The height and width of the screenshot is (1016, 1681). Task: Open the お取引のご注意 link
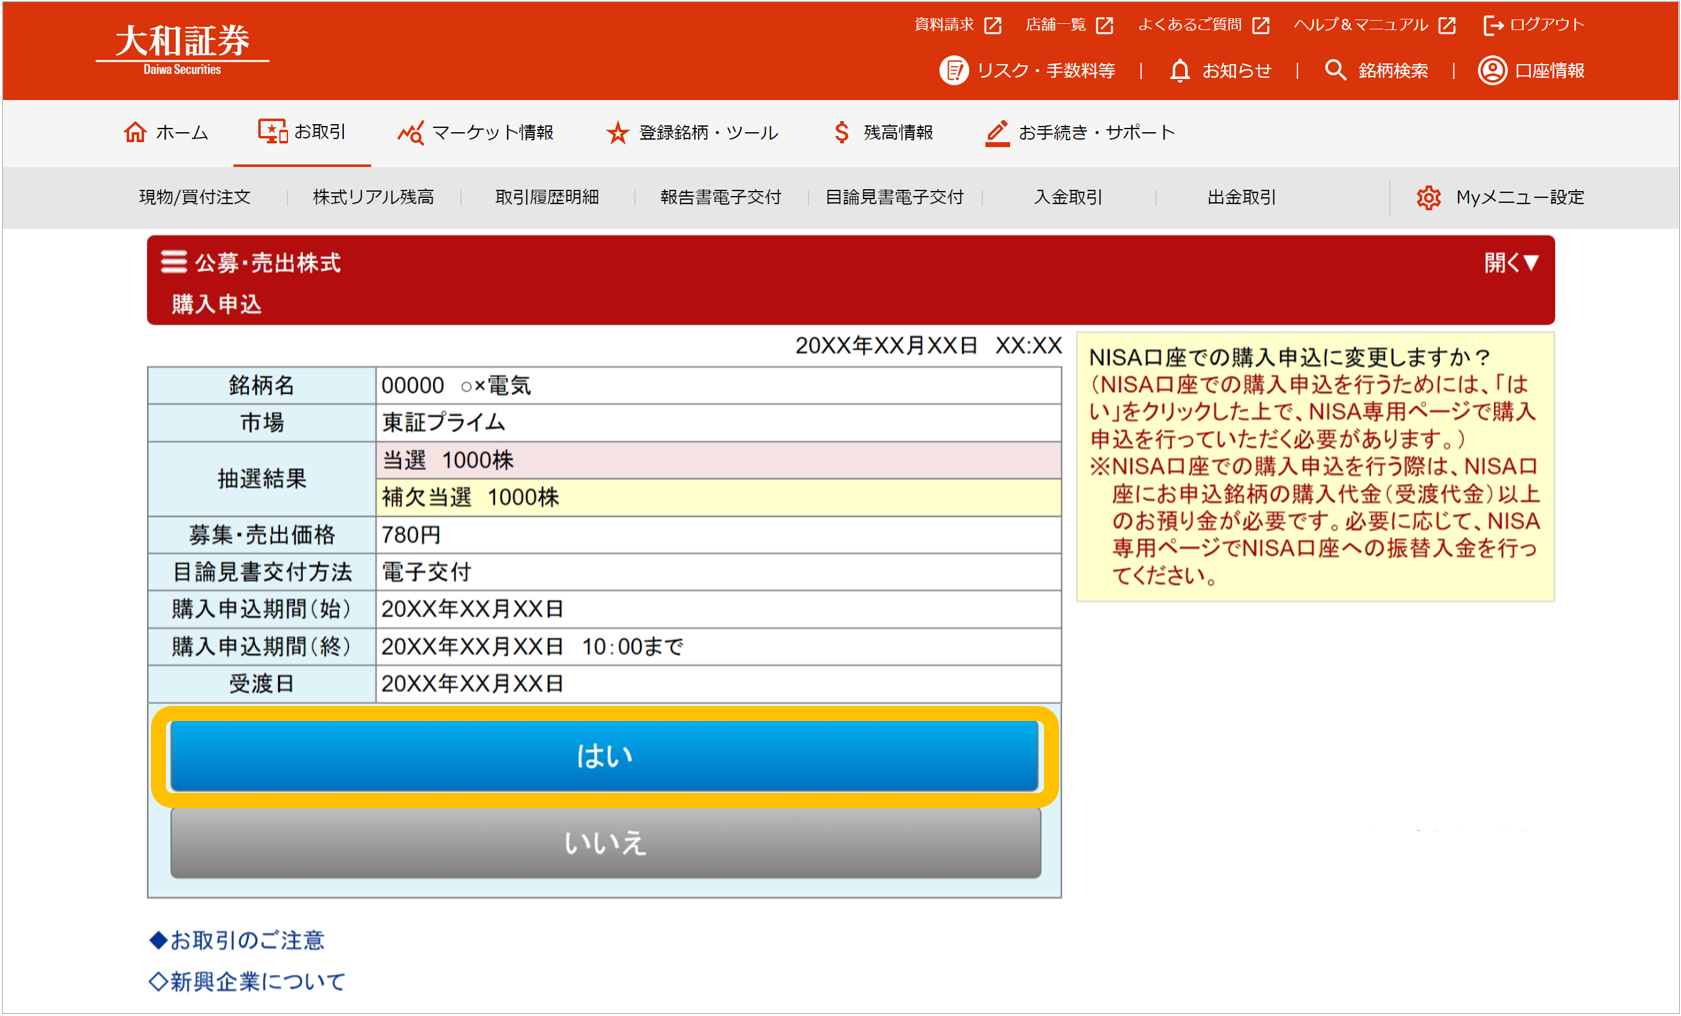[237, 940]
